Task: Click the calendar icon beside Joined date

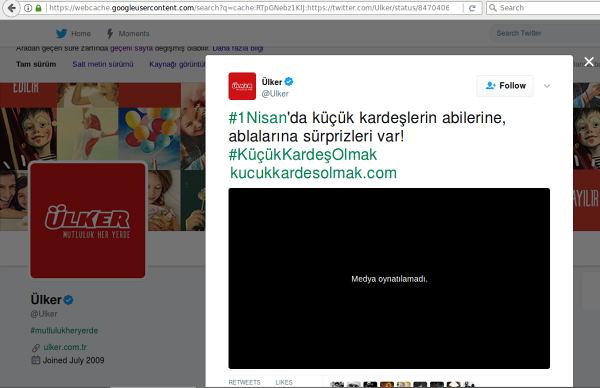Action: point(36,360)
